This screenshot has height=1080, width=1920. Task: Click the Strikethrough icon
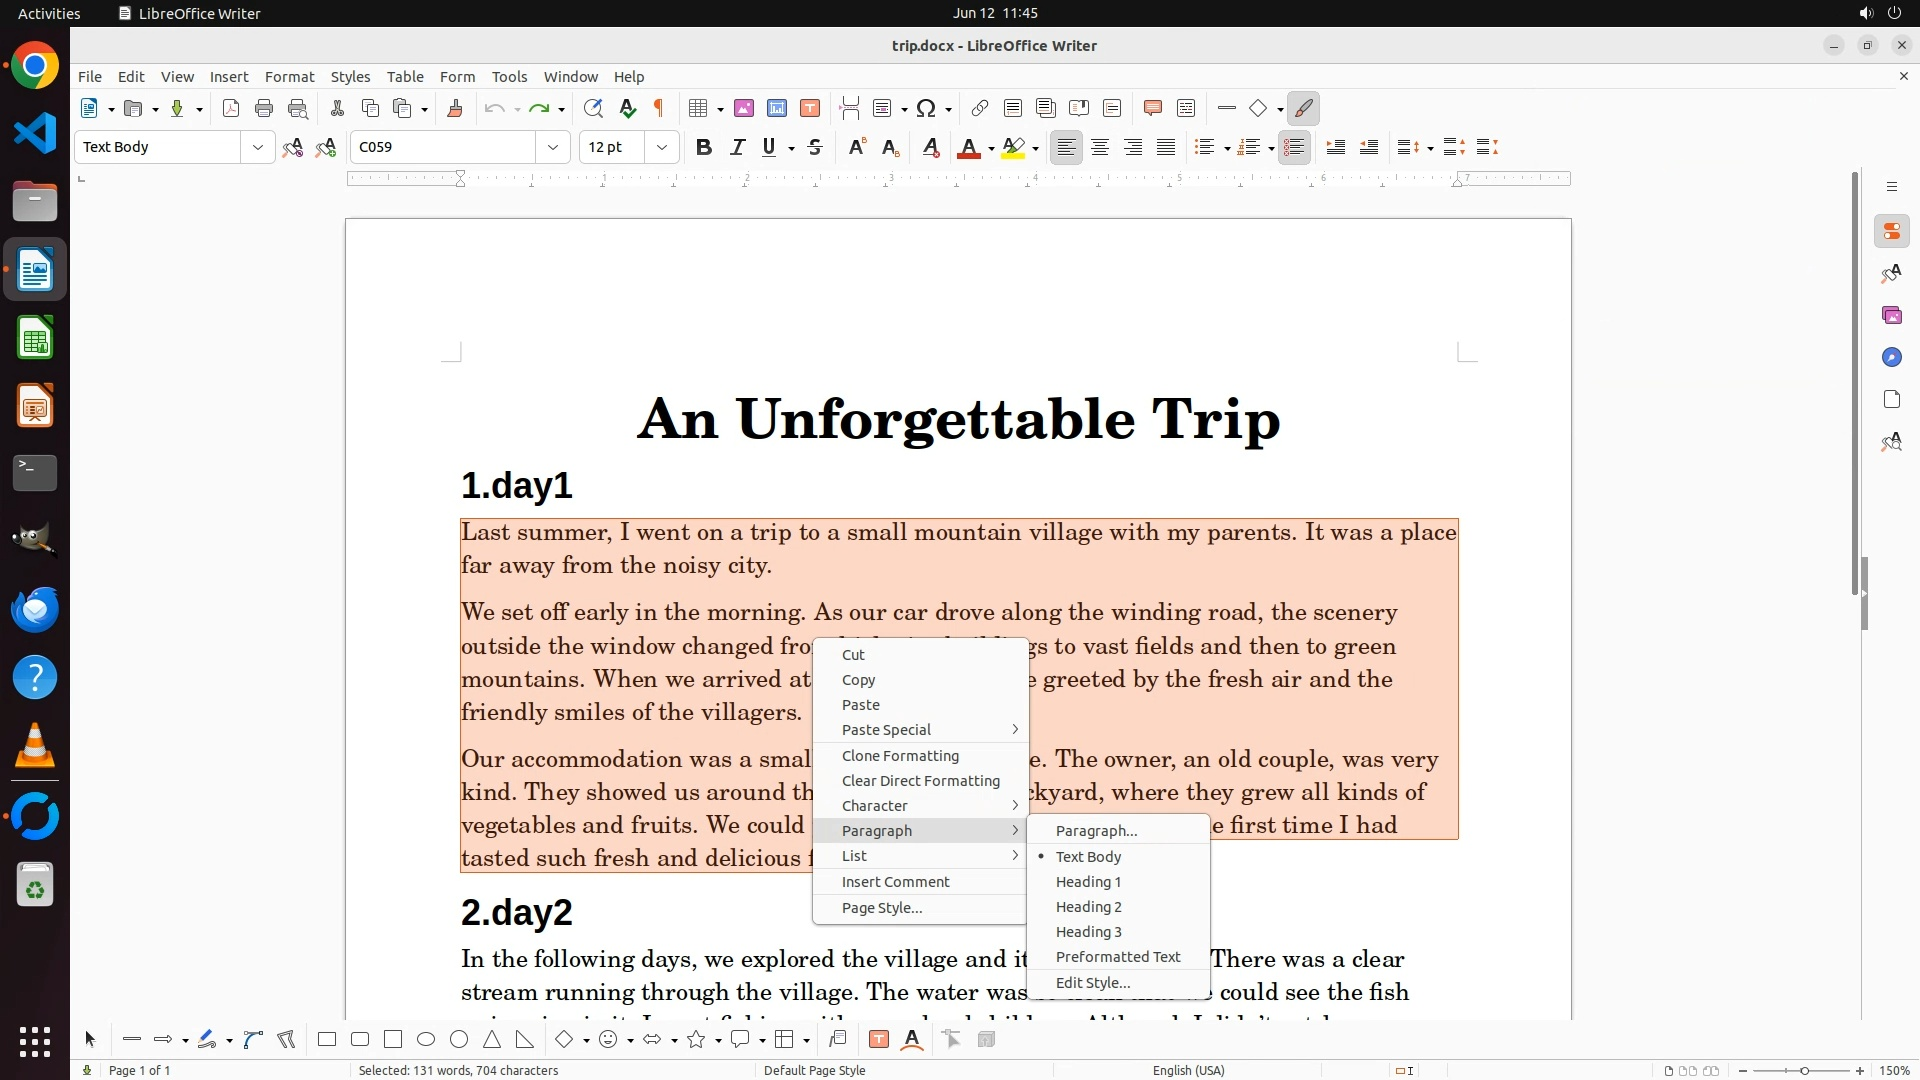(815, 147)
